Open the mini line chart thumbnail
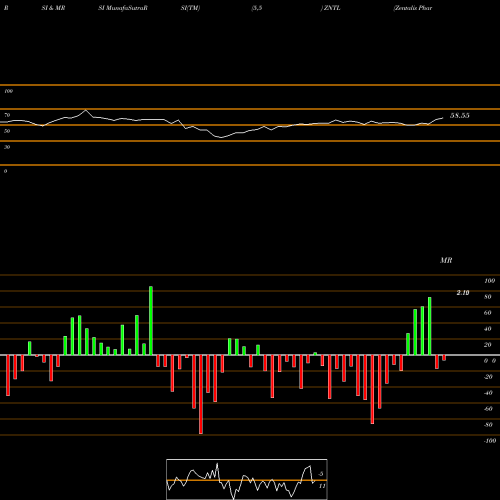Screen dimensions: 500x500 tap(247, 479)
